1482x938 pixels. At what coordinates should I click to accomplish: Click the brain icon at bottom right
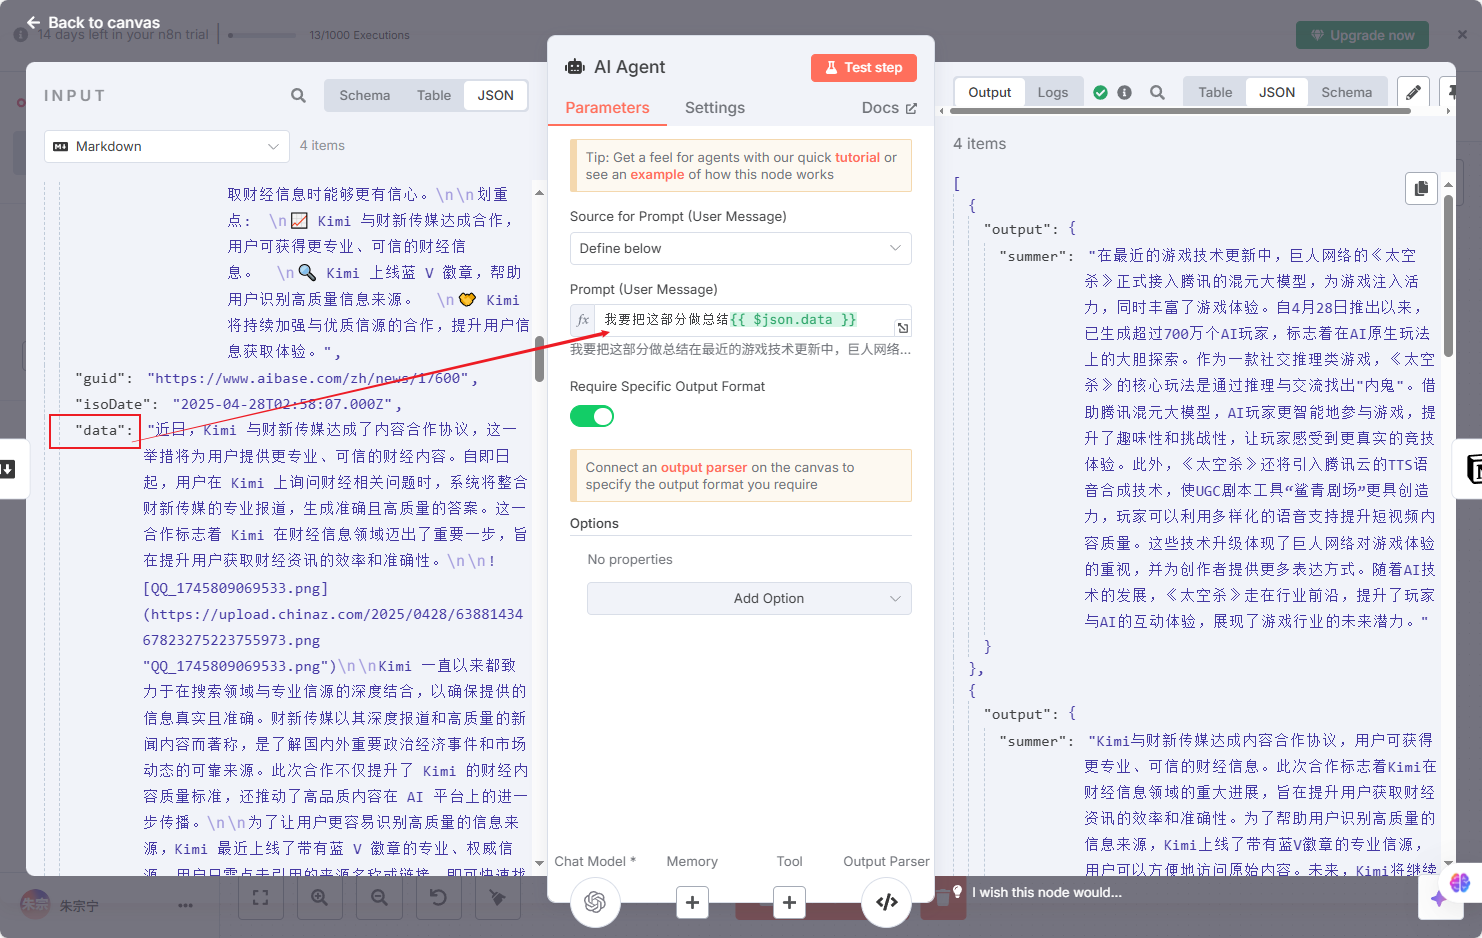pos(1460,883)
